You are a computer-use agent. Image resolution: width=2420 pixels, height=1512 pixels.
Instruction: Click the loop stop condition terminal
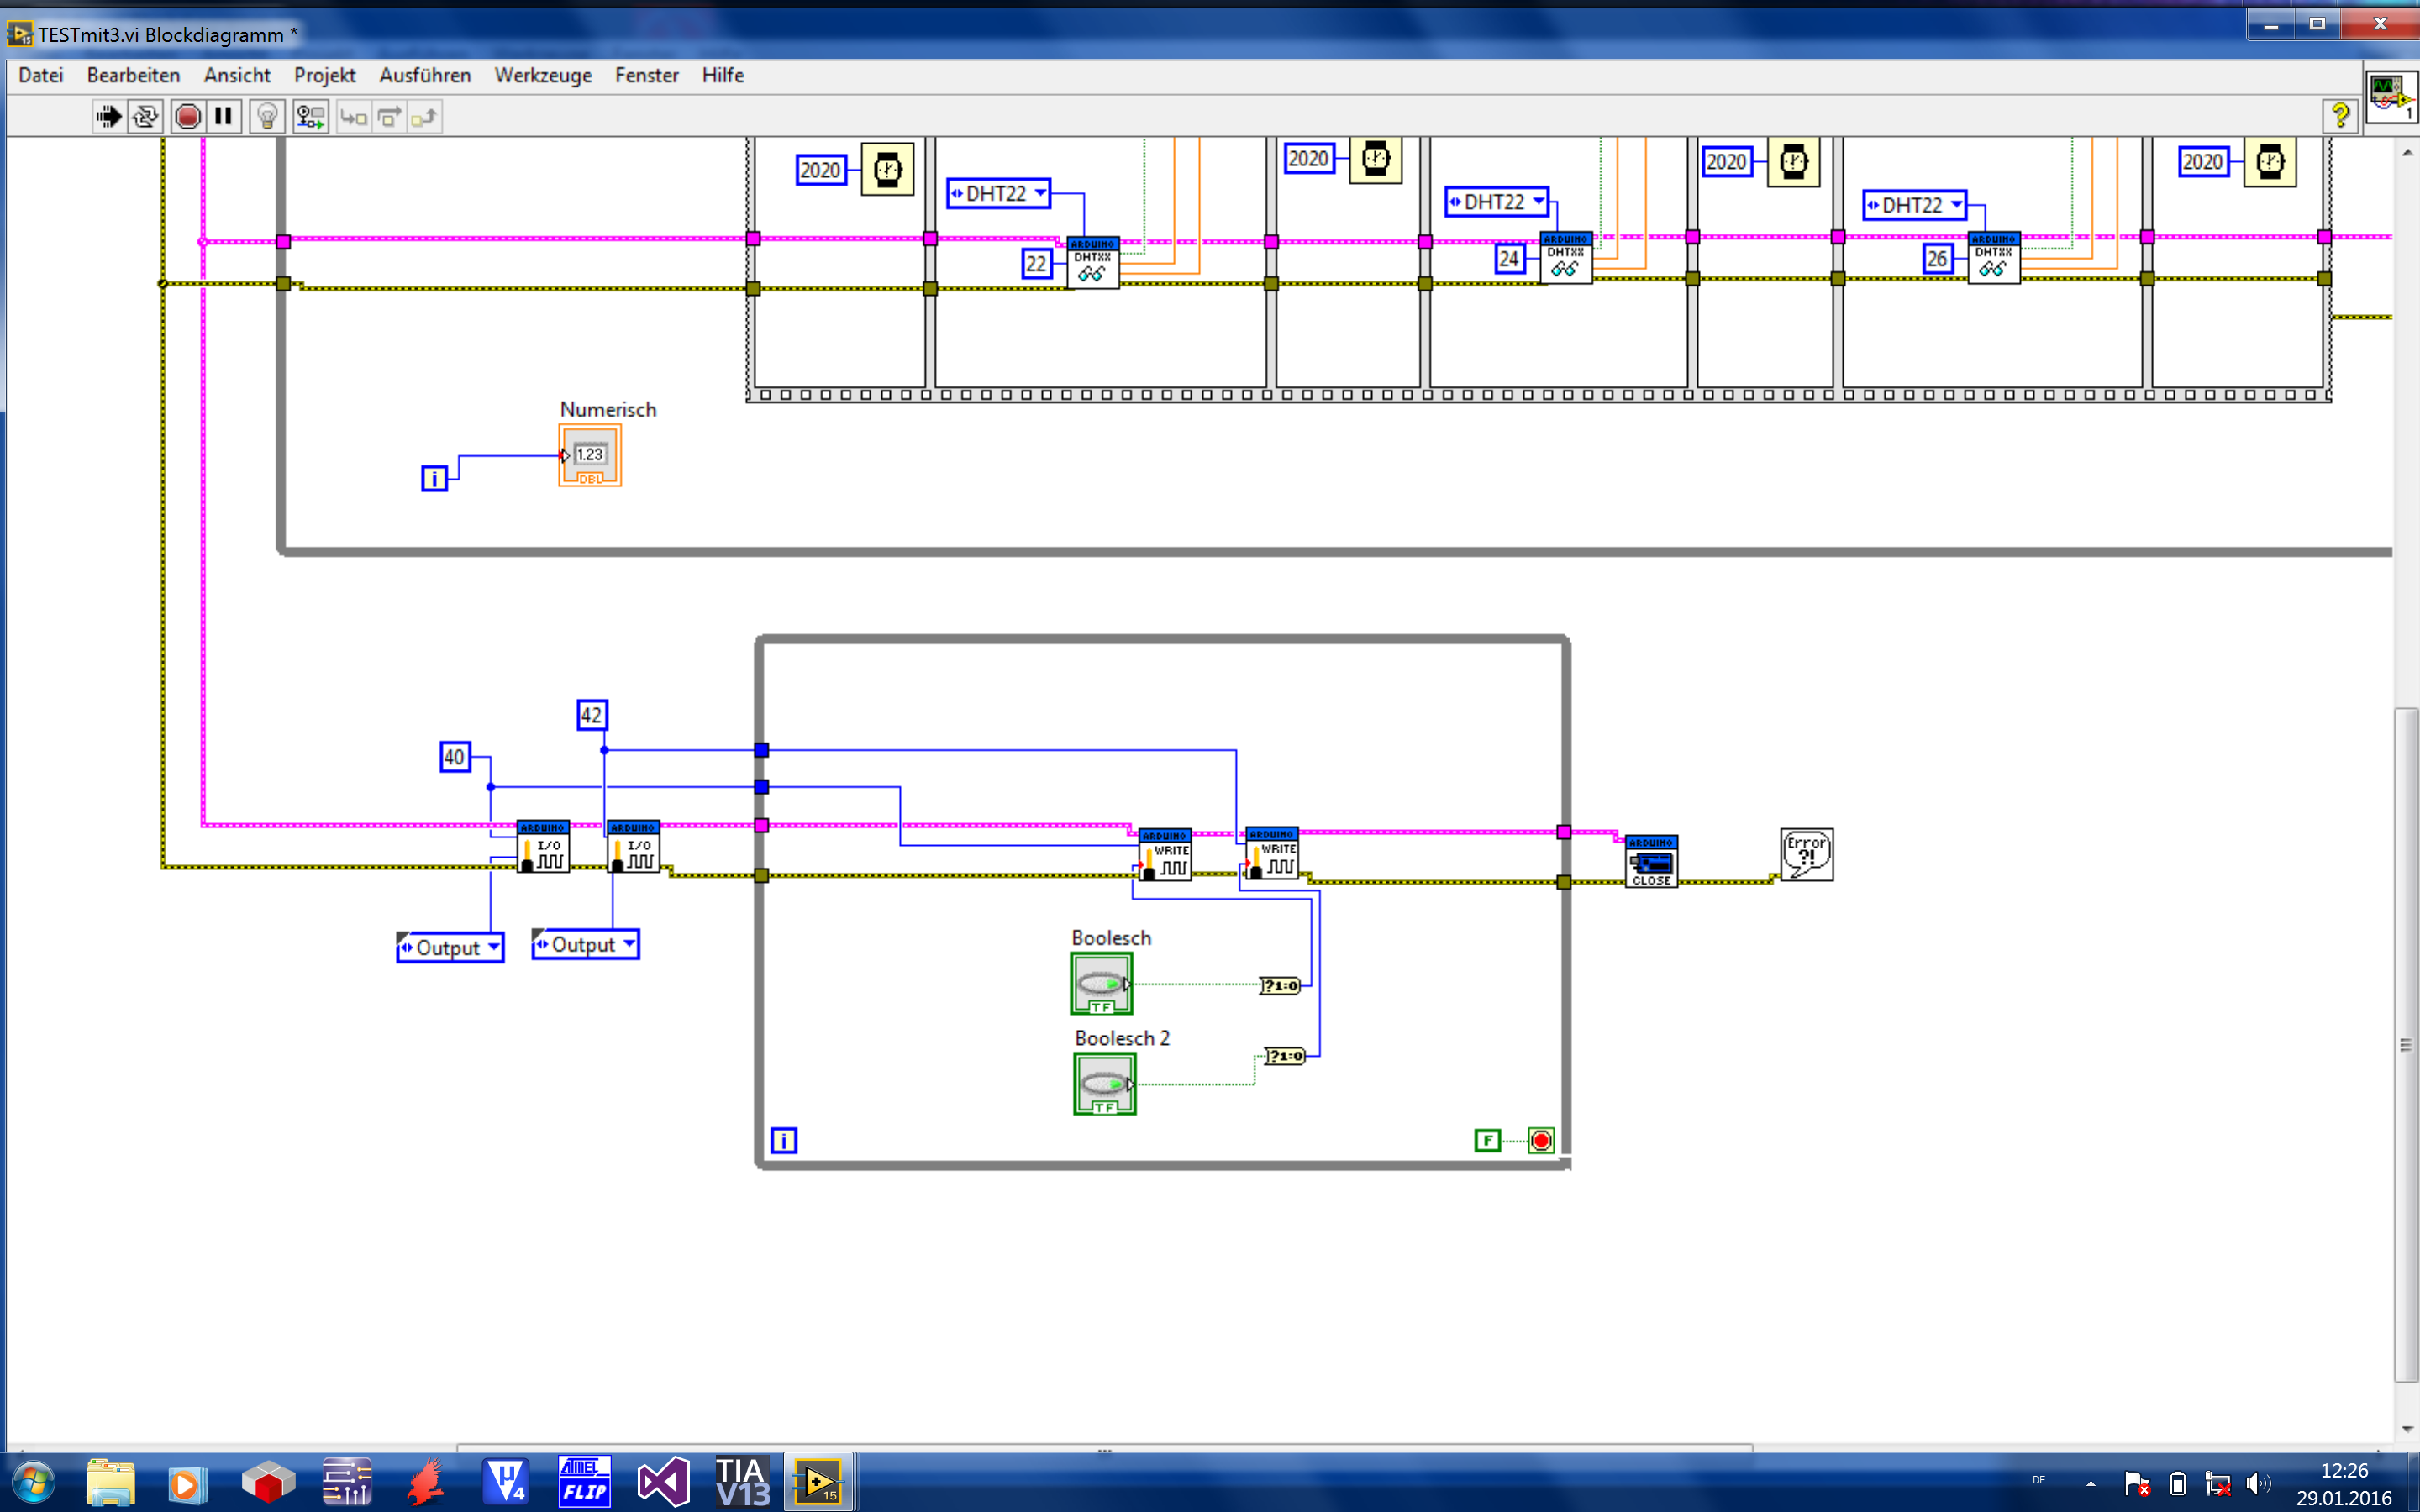[1541, 1140]
